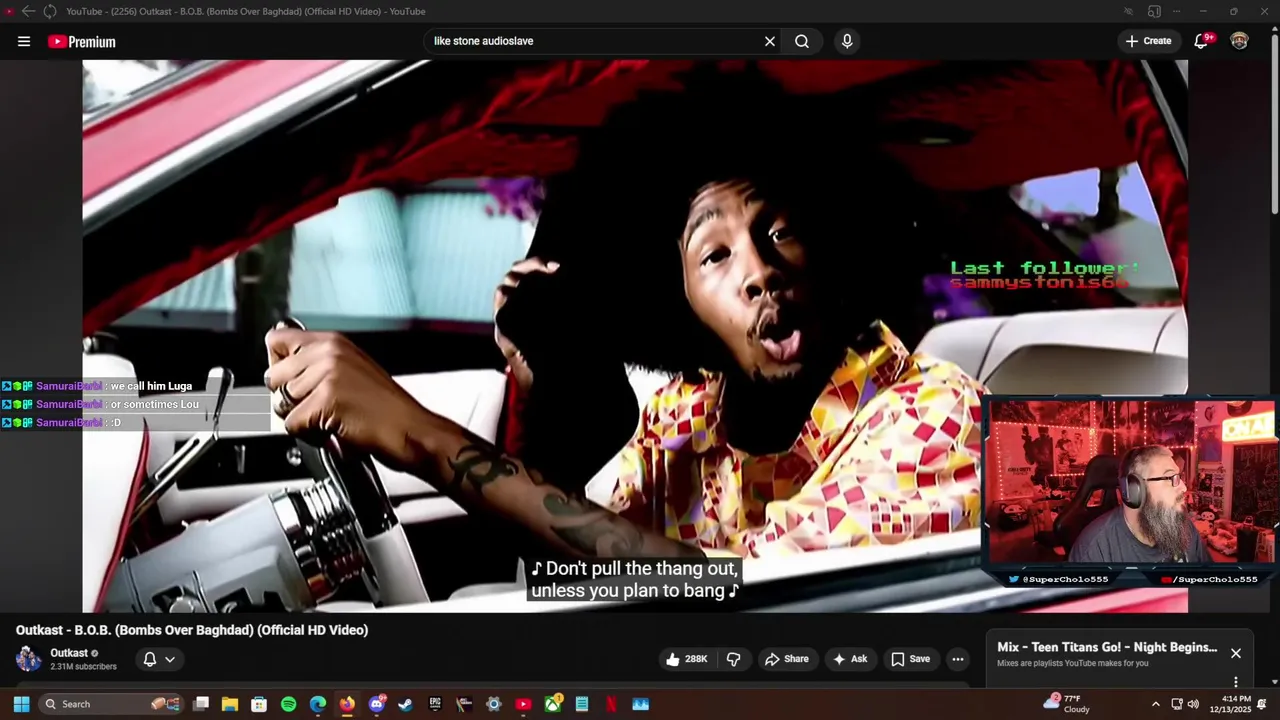Open the Outkast channel name link
Image resolution: width=1280 pixels, height=720 pixels.
coord(69,653)
